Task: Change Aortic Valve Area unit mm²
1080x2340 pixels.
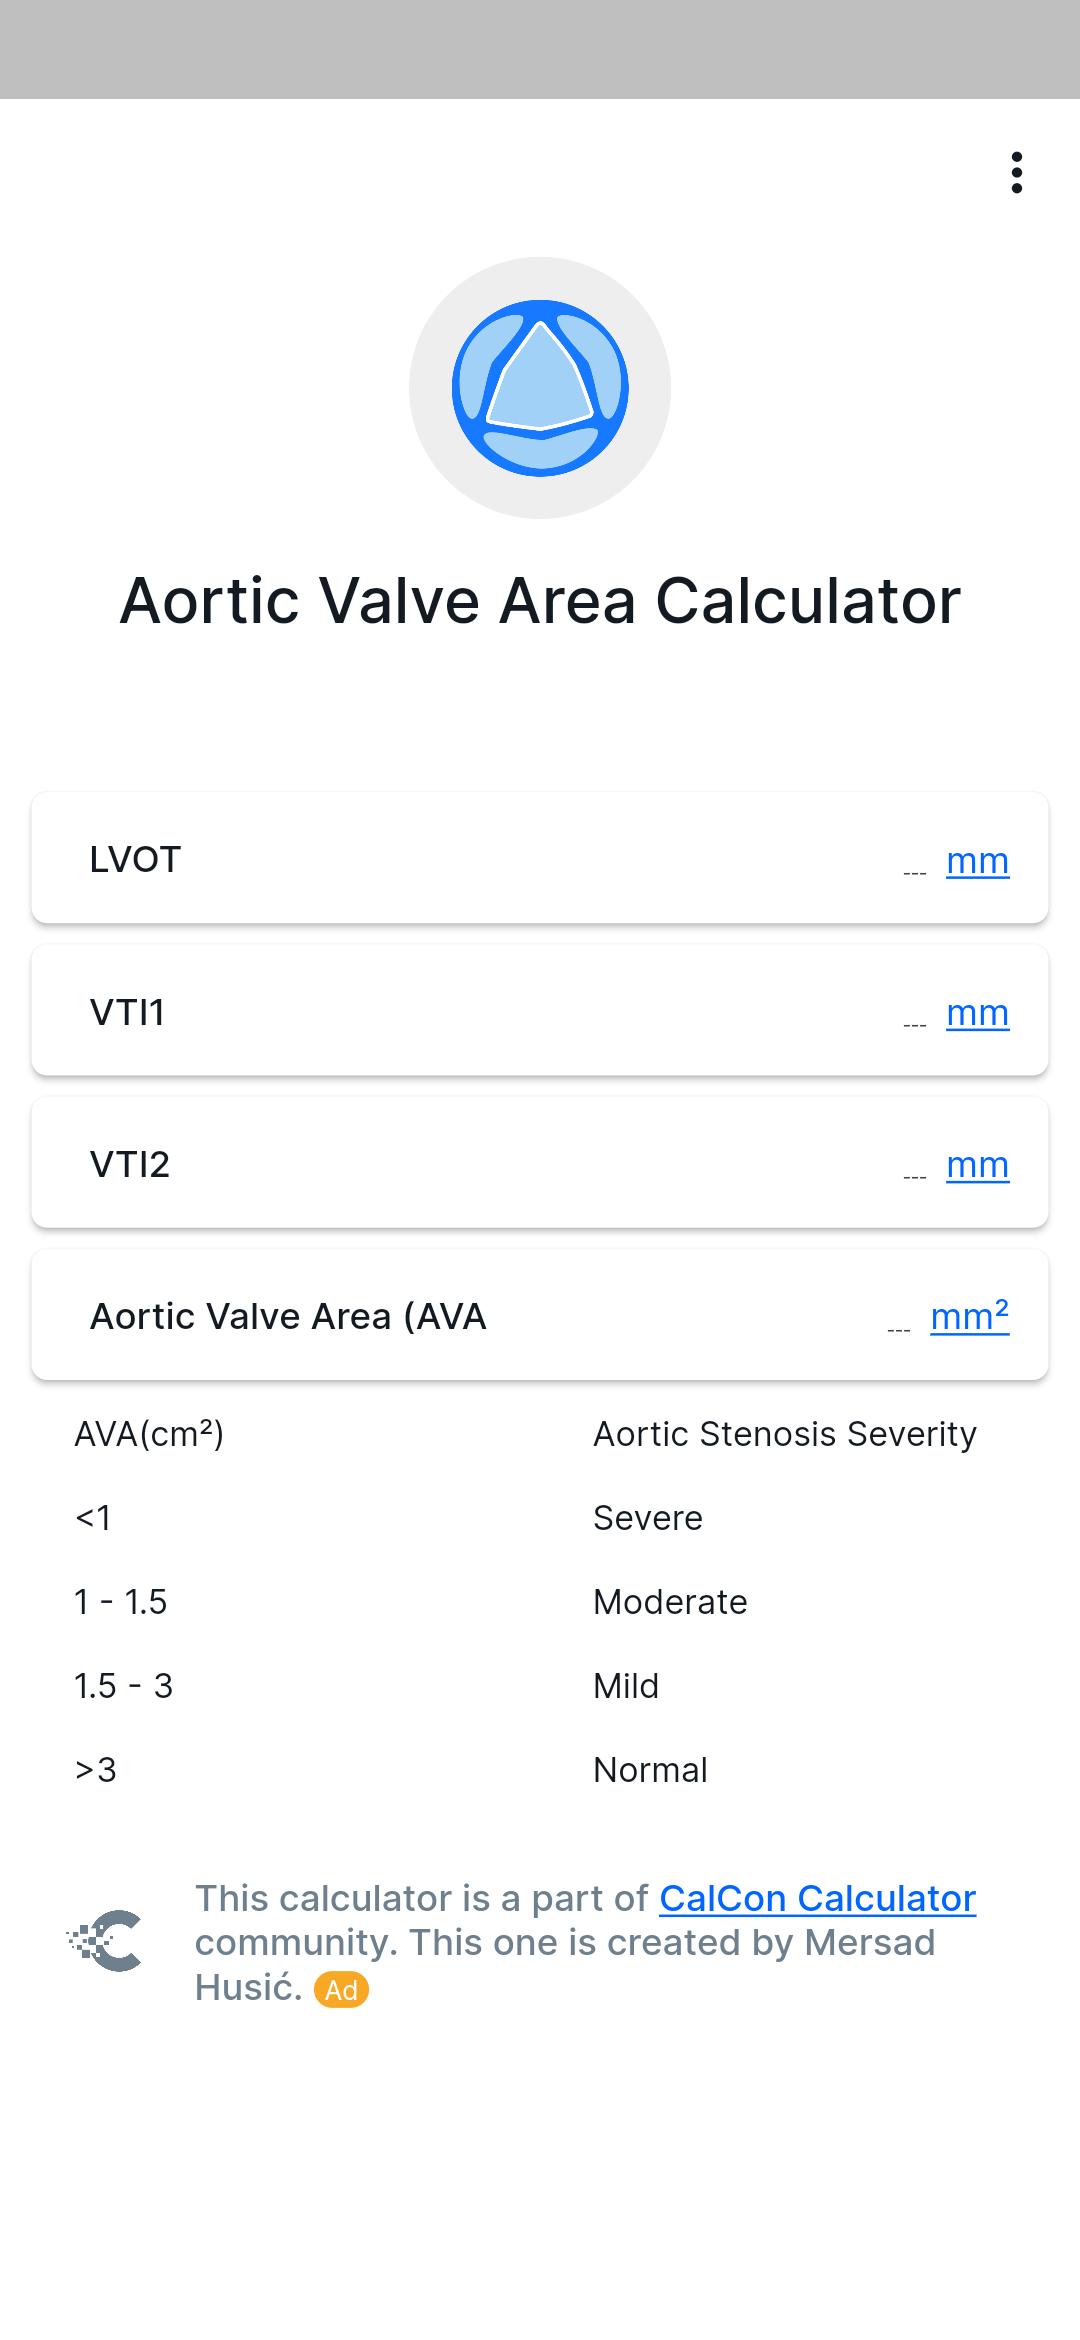Action: coord(969,1316)
